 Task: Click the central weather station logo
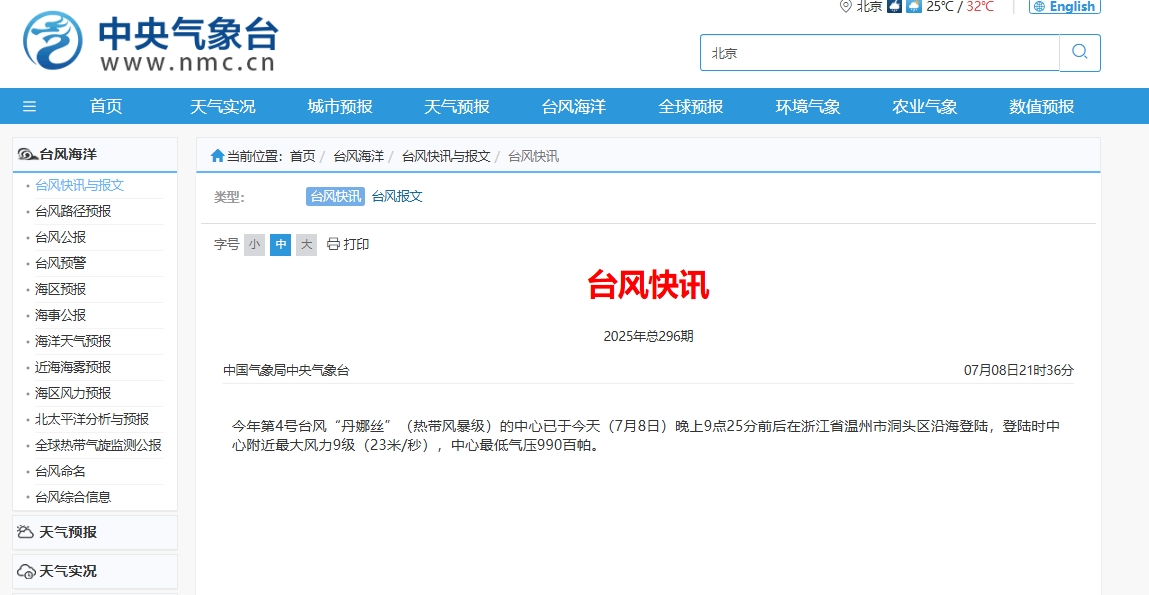[53, 41]
